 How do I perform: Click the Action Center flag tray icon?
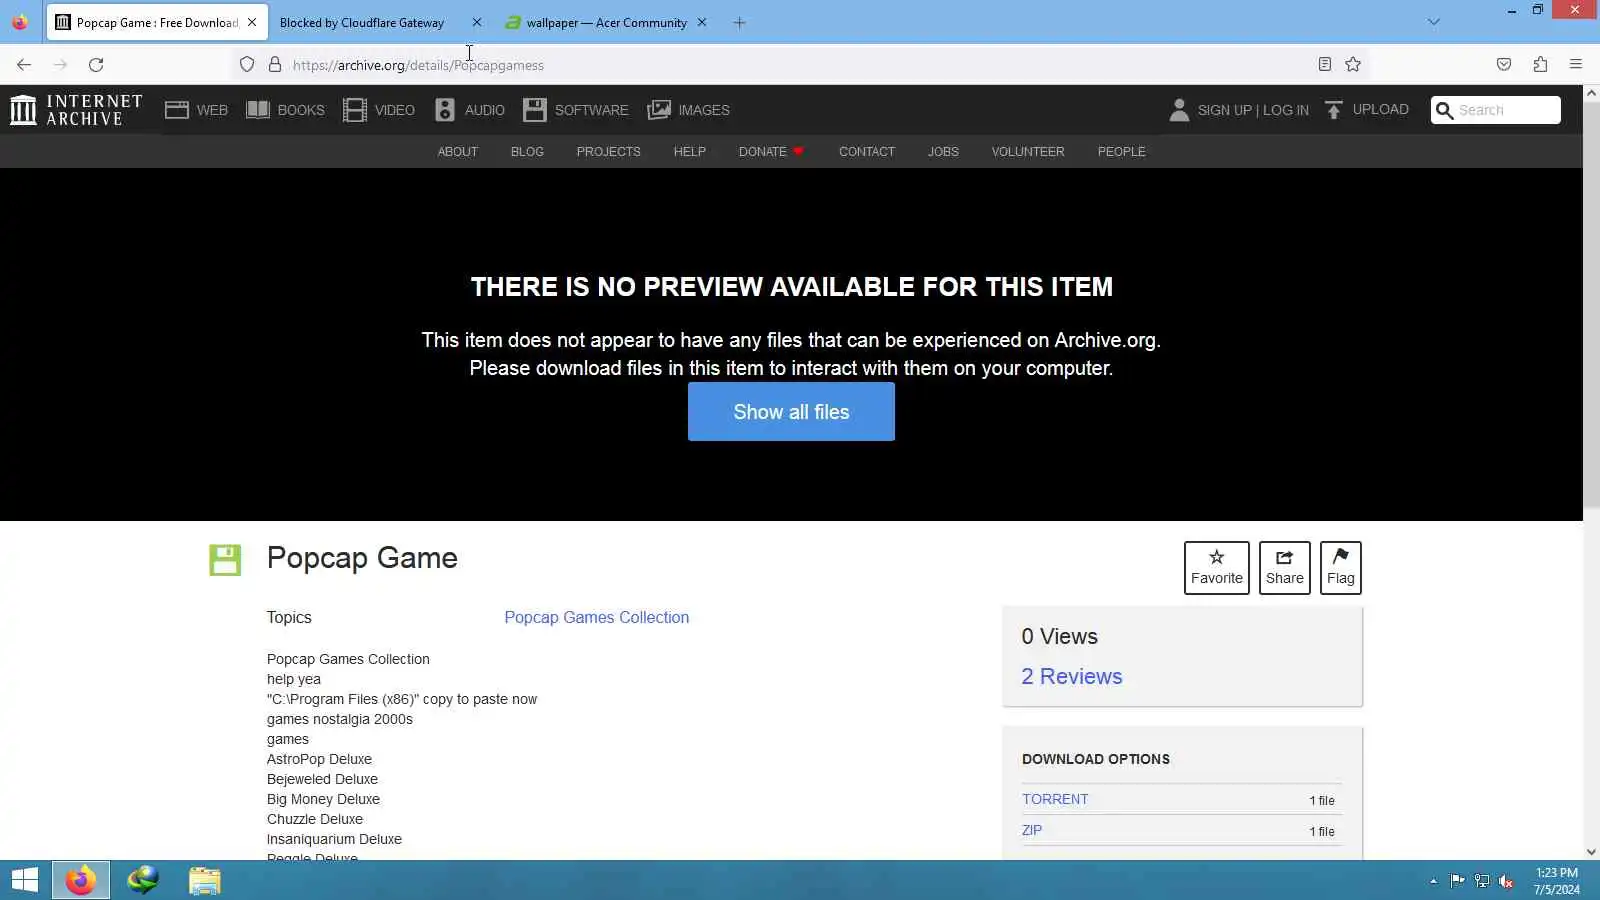tap(1458, 881)
